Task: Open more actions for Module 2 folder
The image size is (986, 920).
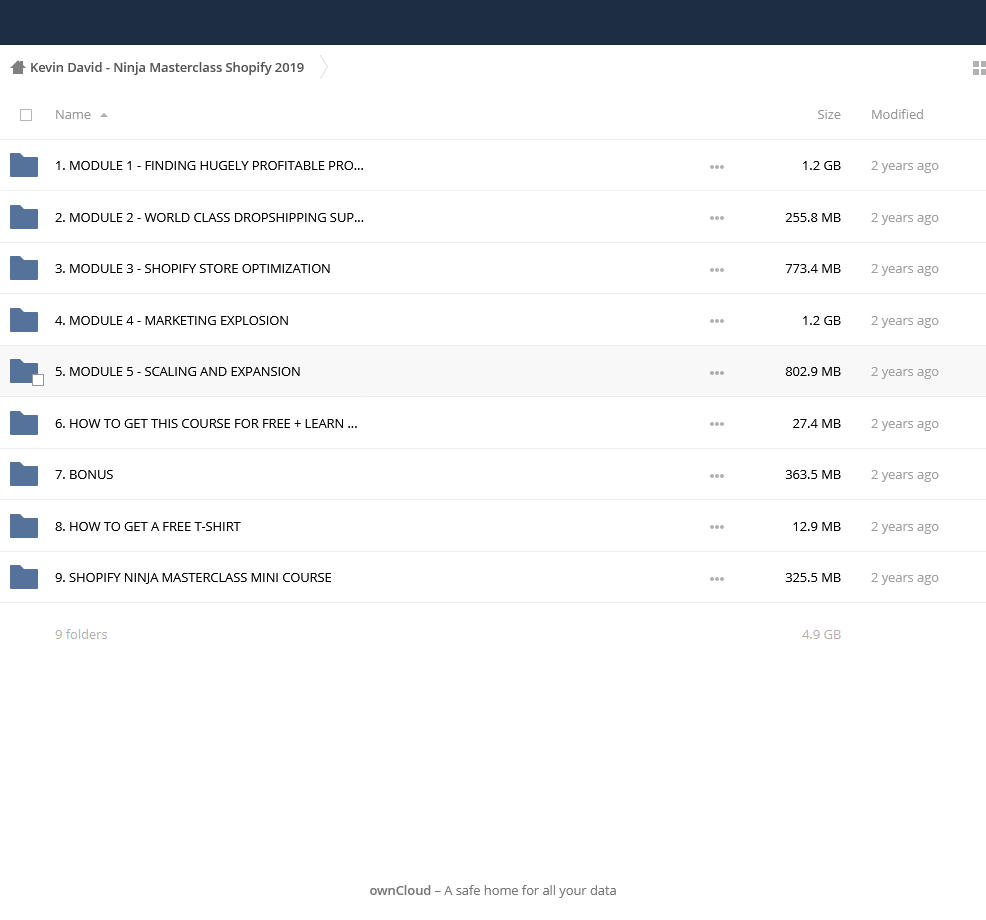Action: tap(717, 218)
